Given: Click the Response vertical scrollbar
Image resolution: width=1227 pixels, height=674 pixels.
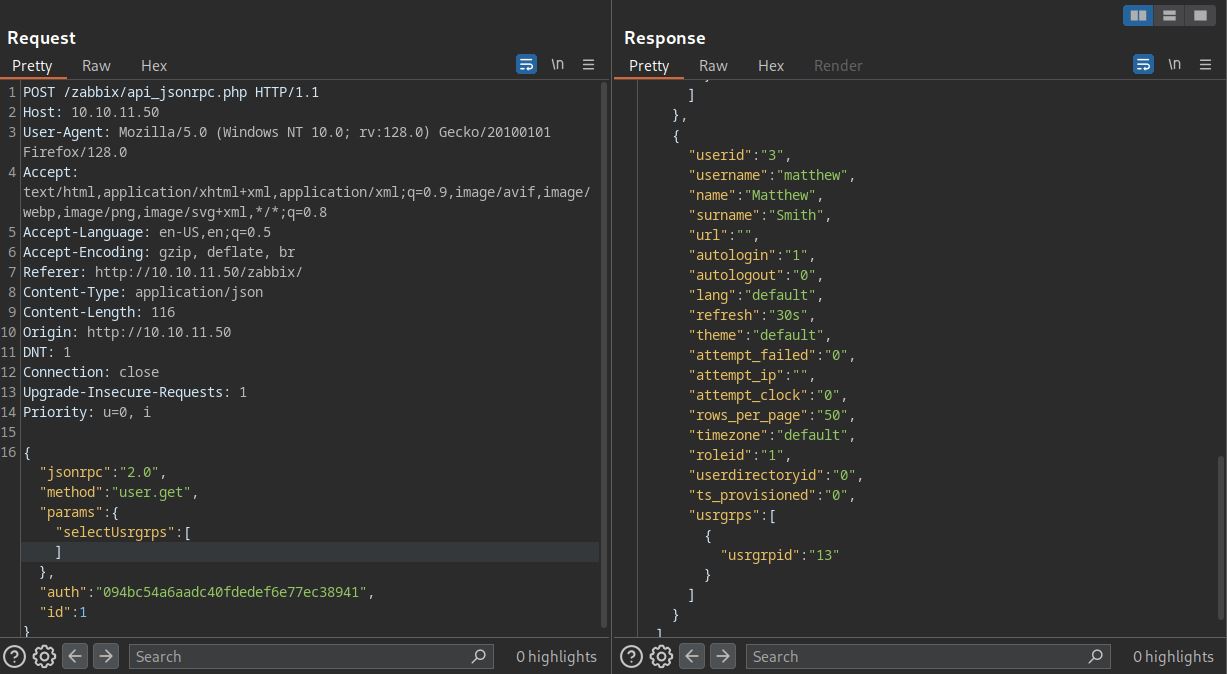Looking at the screenshot, I should tap(1220, 540).
